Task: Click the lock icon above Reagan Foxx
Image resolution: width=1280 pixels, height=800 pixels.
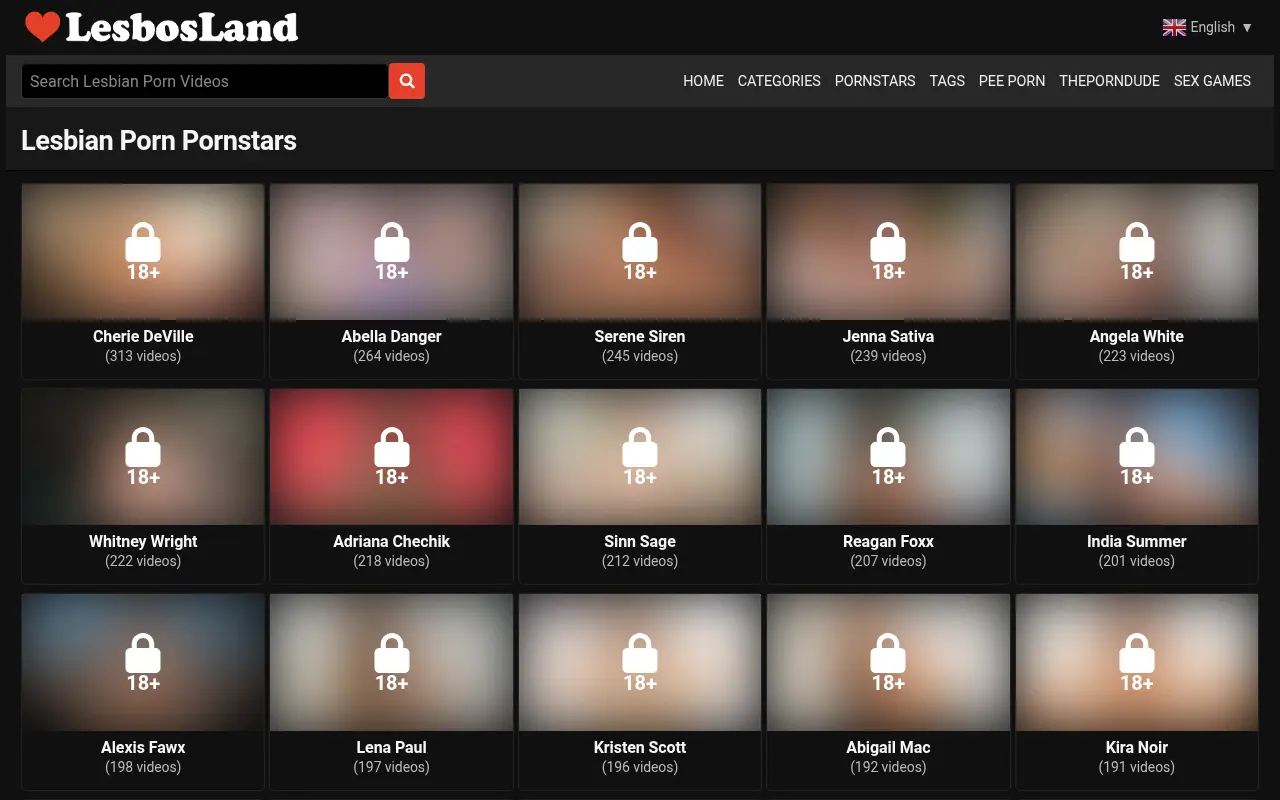Action: point(888,447)
